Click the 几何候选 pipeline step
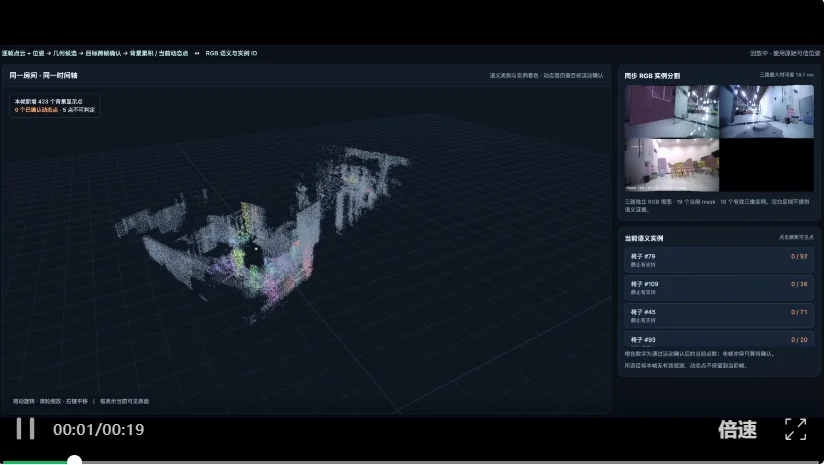This screenshot has width=825, height=465. (65, 53)
